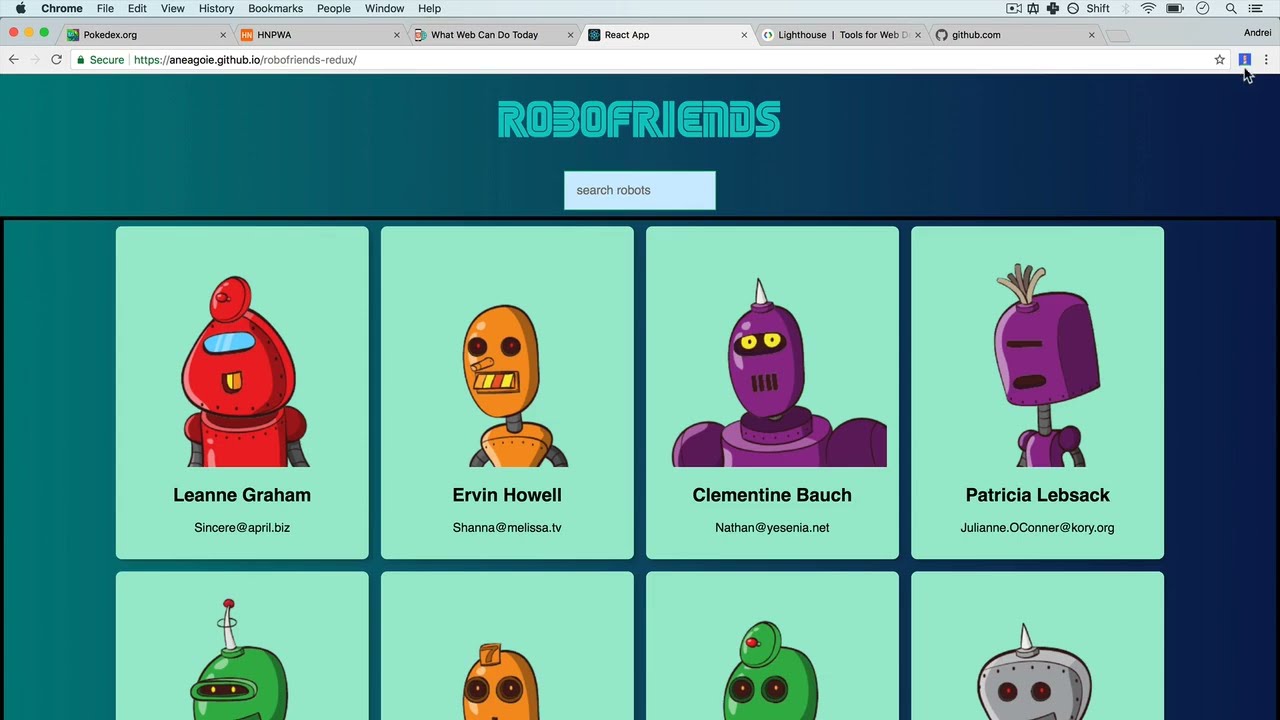Open the People menu
The width and height of the screenshot is (1280, 720).
pos(334,8)
